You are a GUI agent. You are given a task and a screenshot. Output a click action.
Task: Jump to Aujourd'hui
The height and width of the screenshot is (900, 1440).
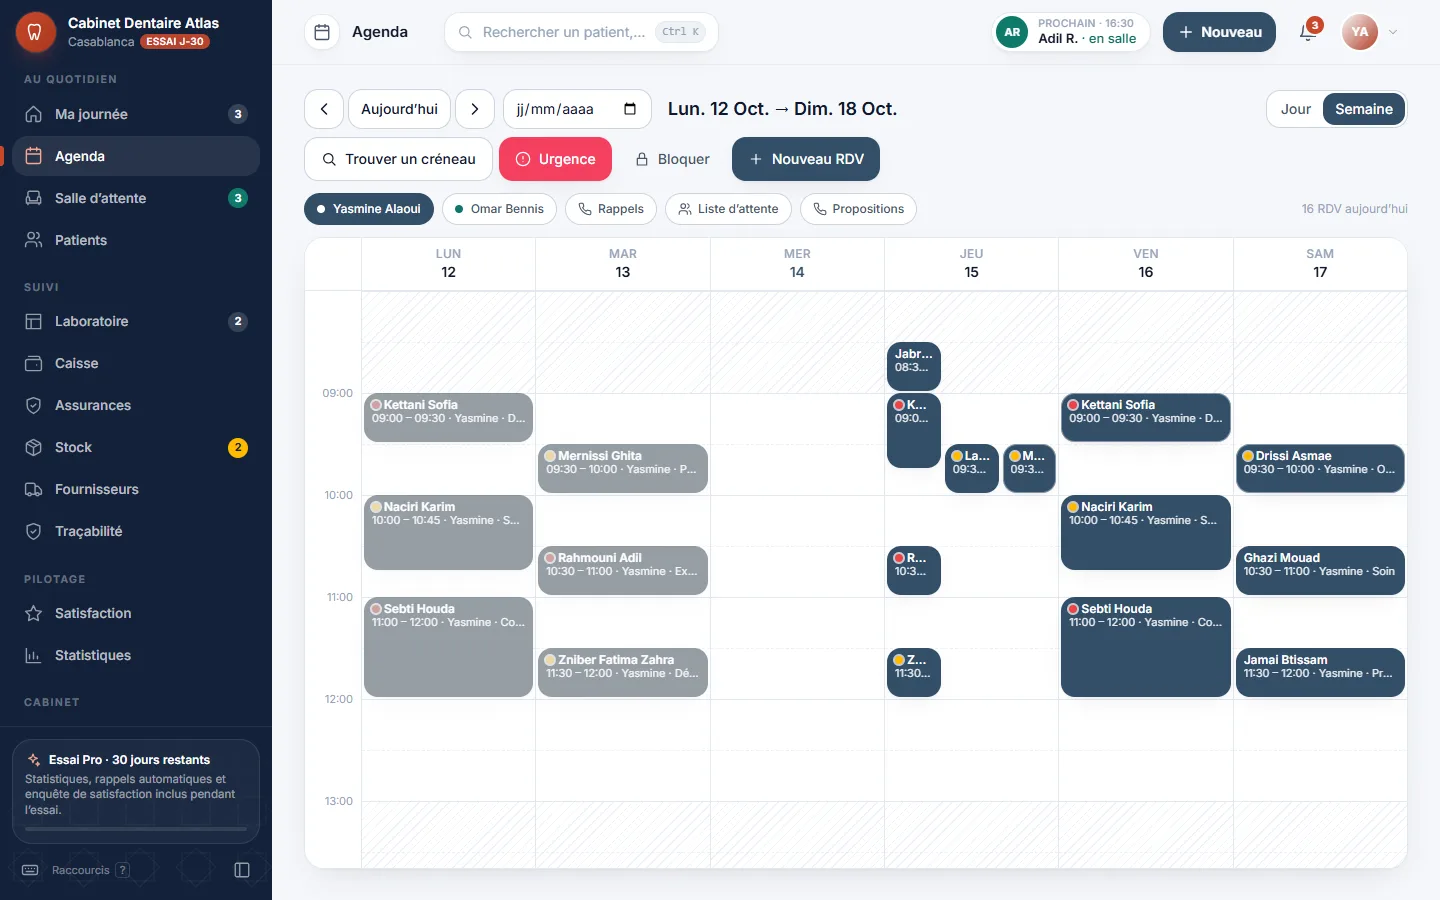[399, 109]
